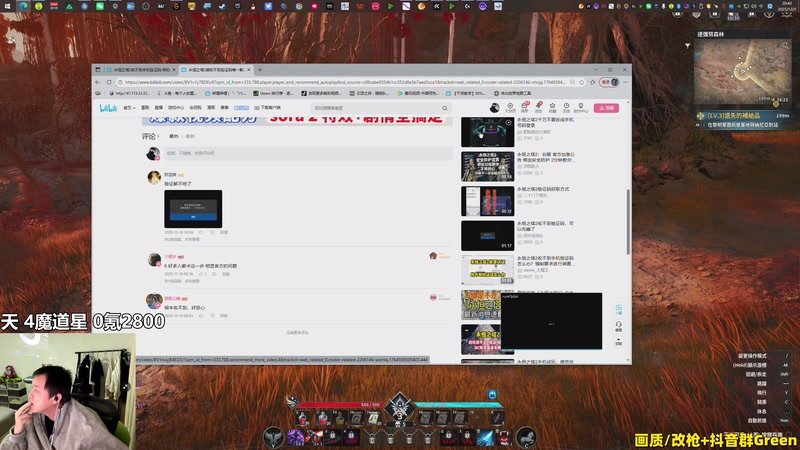The width and height of the screenshot is (800, 450).
Task: Open the 创作中心 lightbulb icon
Action: tap(581, 107)
